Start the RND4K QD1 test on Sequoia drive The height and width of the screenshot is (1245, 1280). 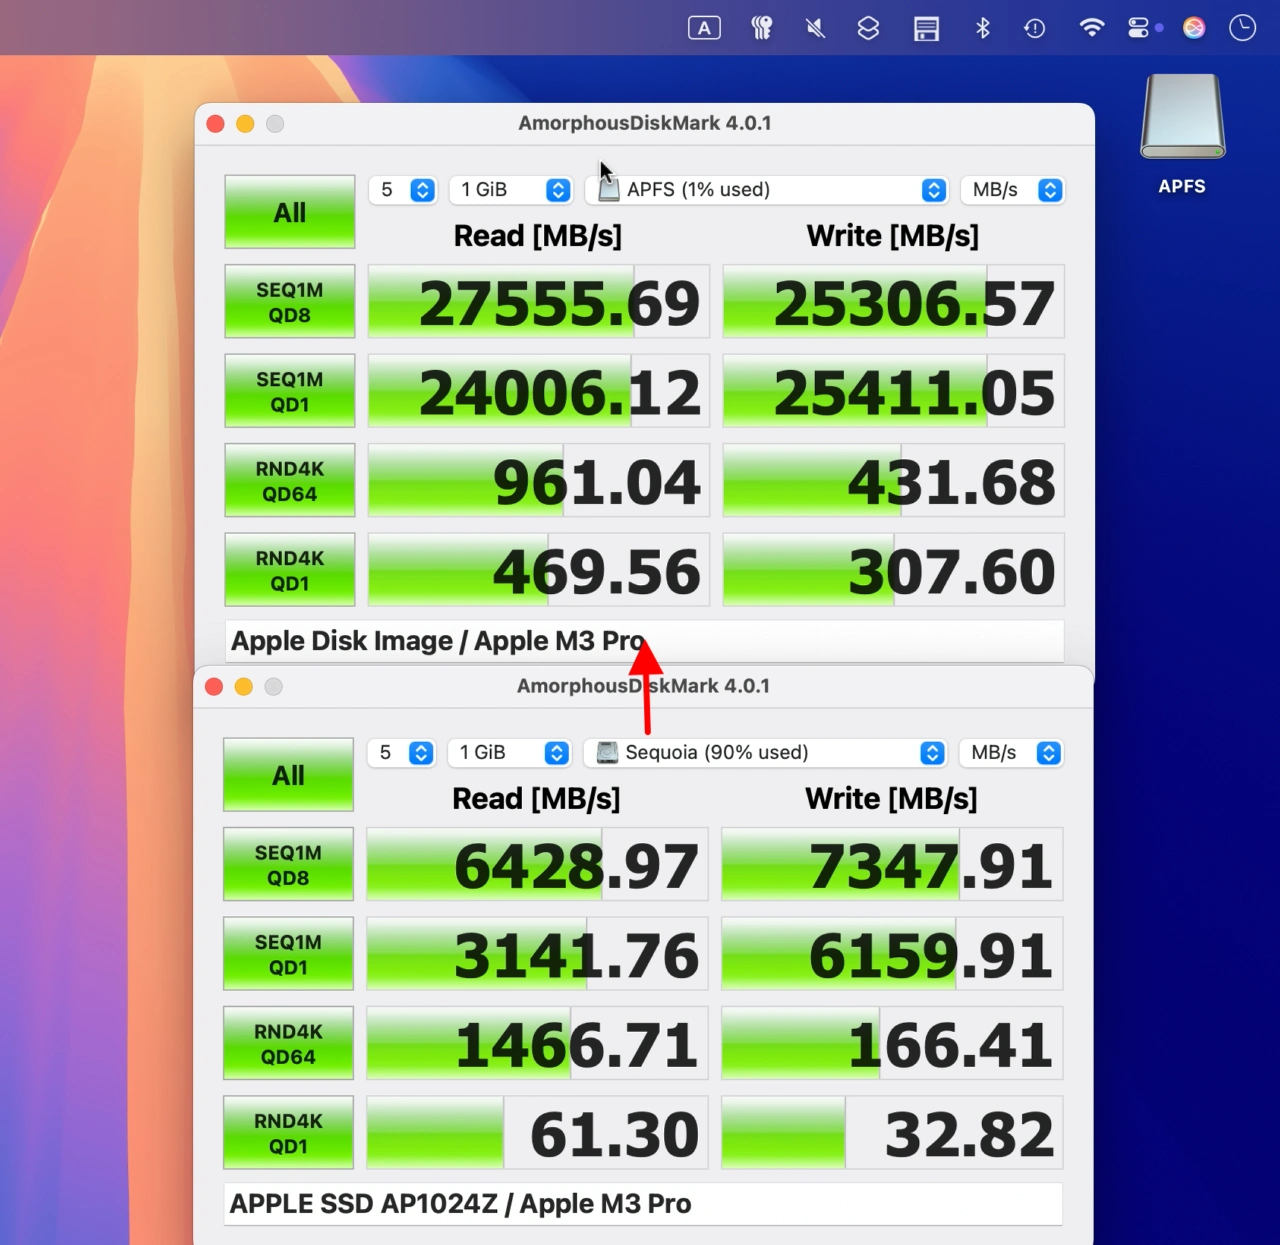(288, 1132)
